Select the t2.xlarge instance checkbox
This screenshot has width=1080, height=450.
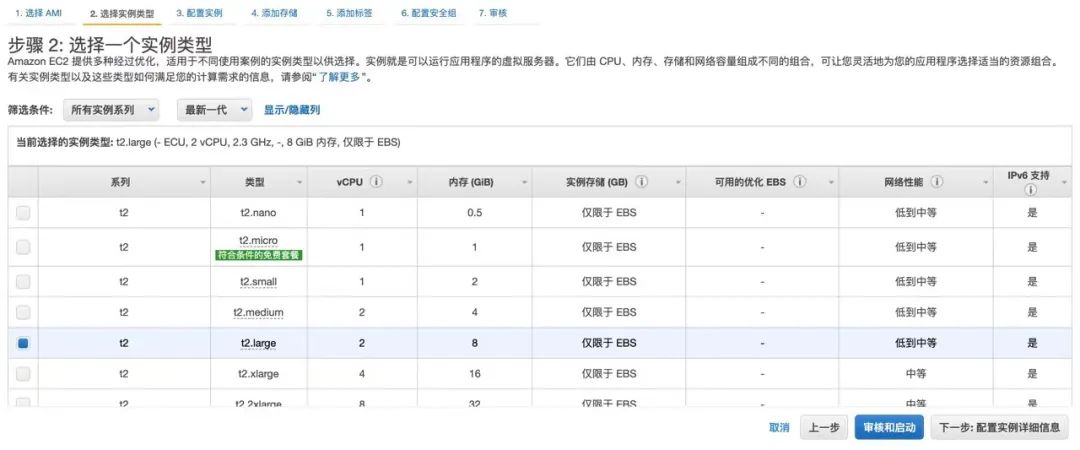click(x=23, y=374)
